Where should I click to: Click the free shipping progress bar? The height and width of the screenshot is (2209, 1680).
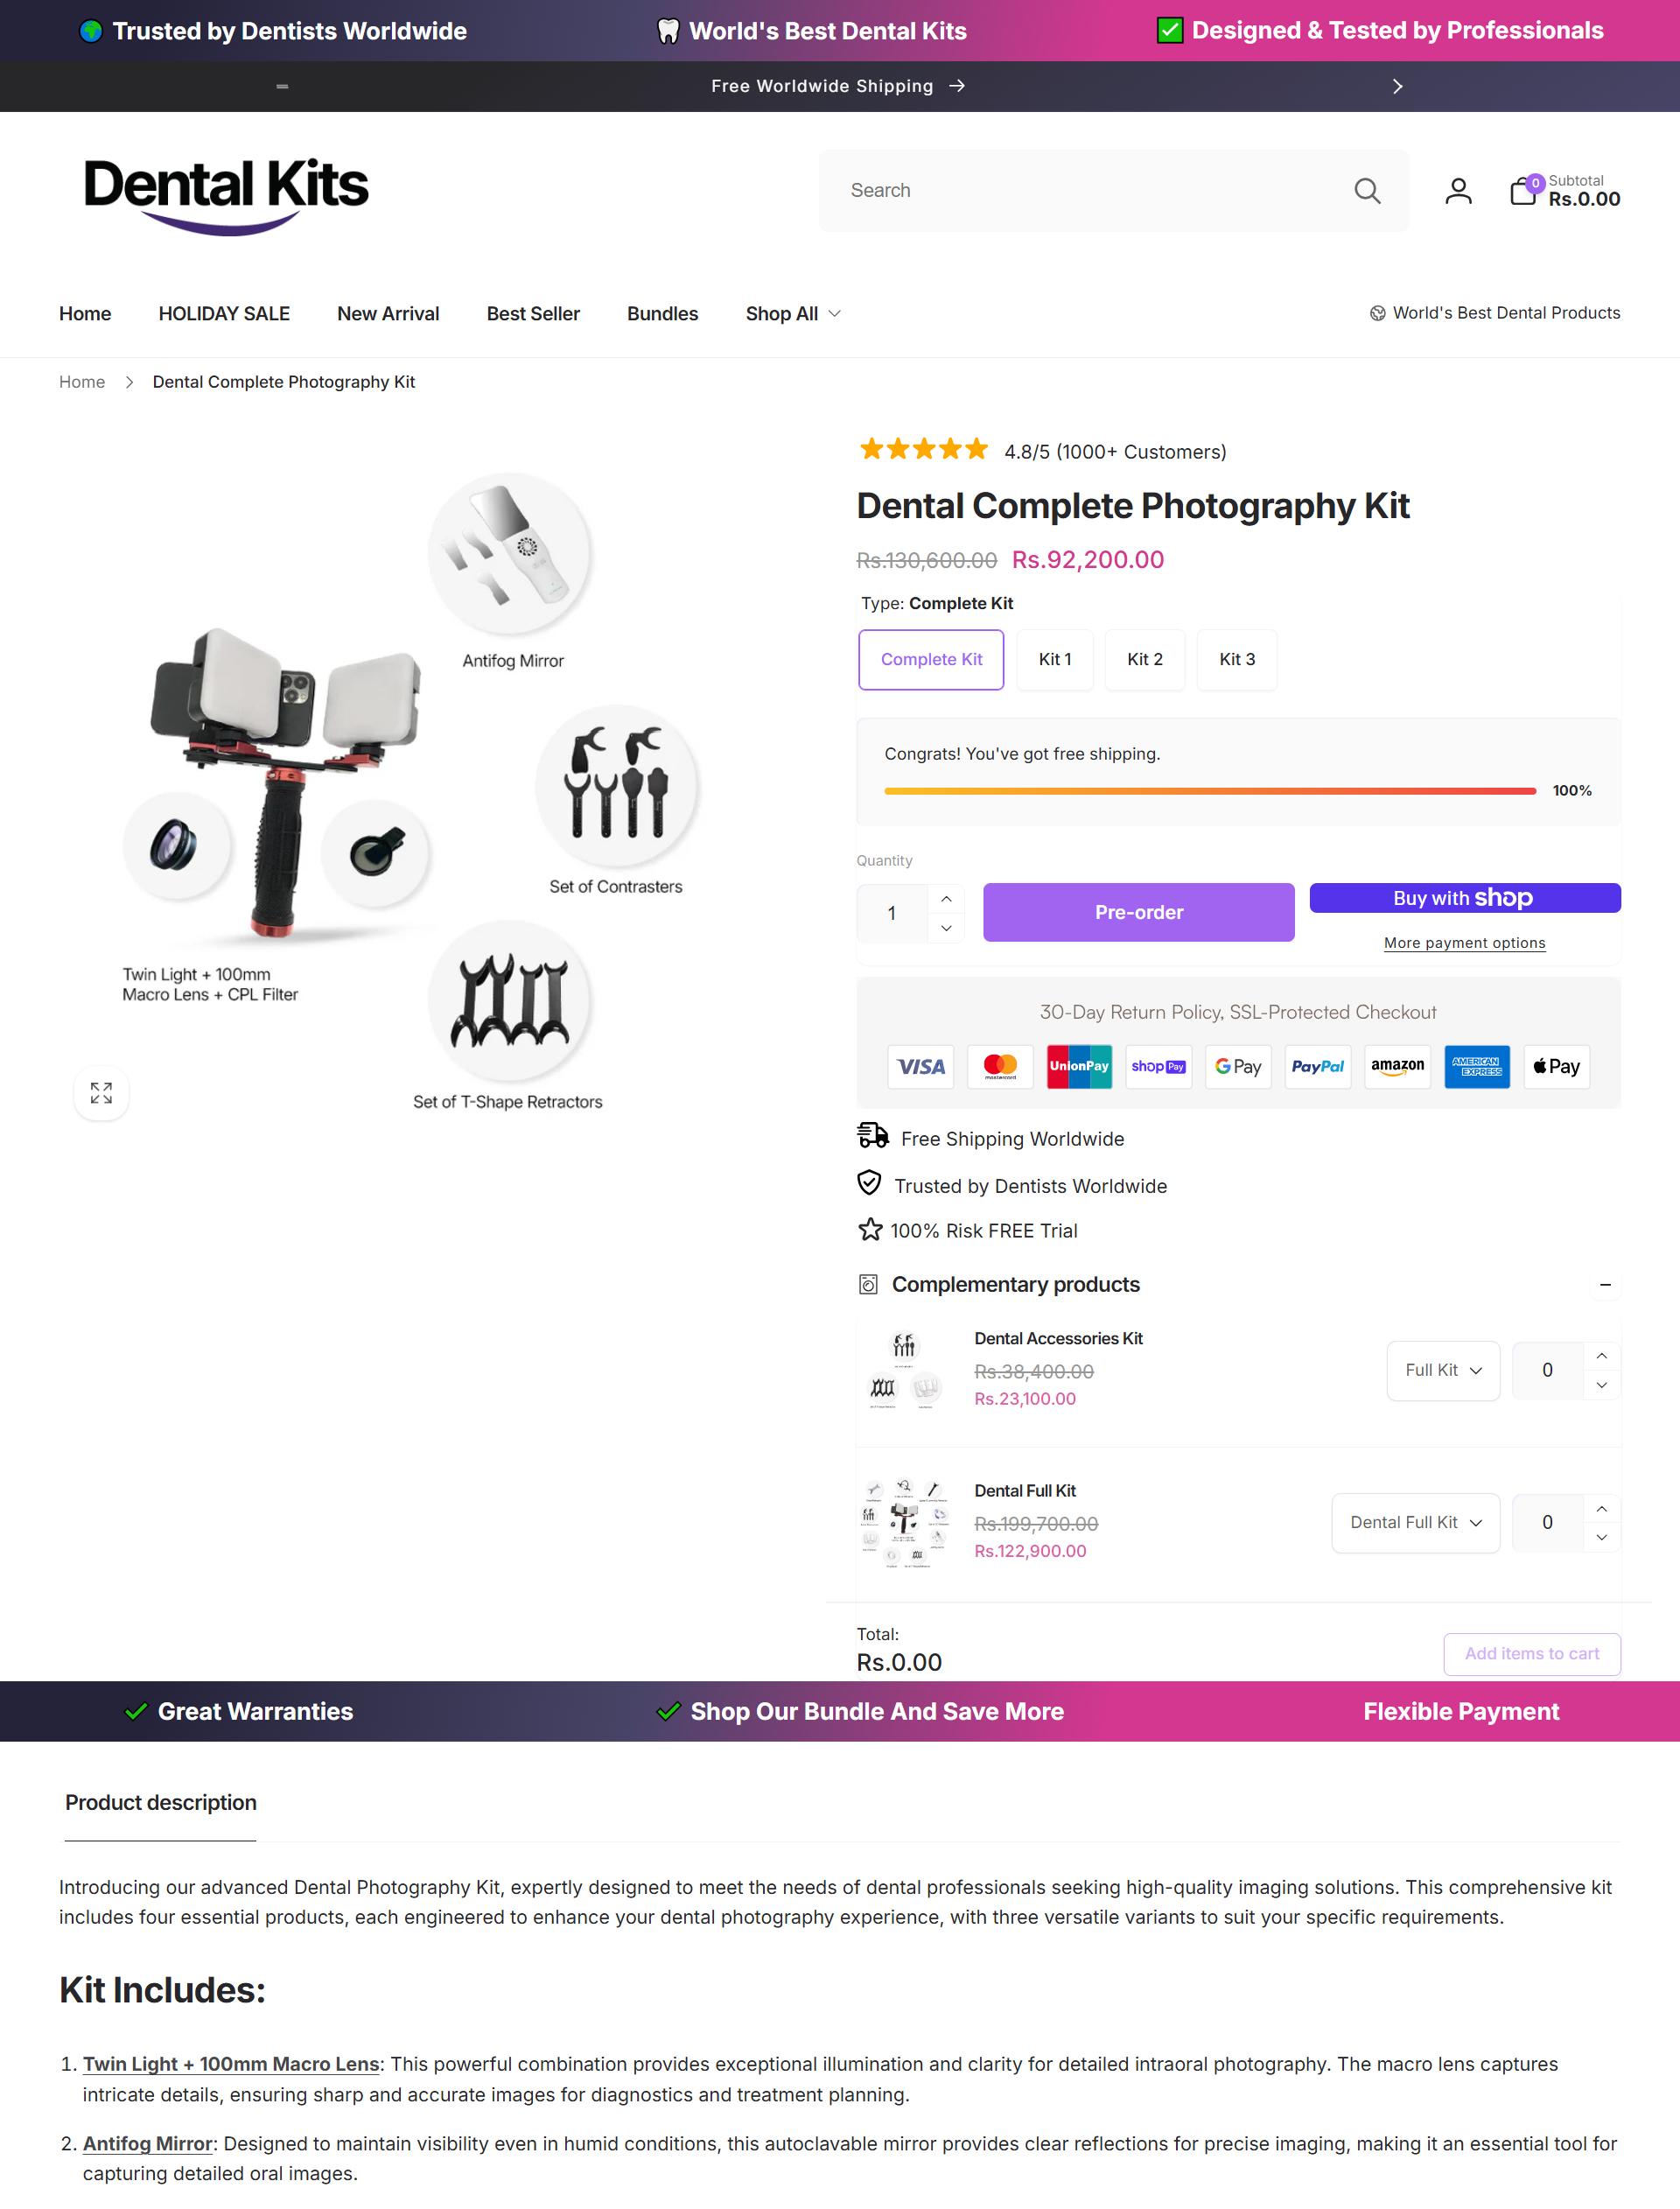[x=1210, y=791]
